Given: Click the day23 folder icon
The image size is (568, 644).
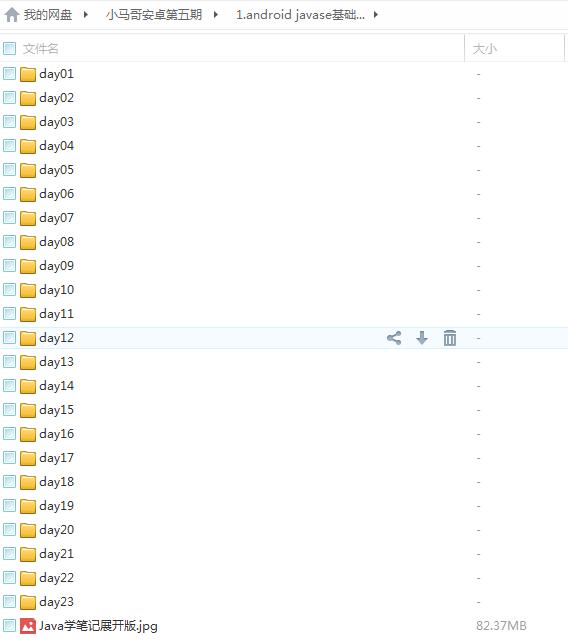Looking at the screenshot, I should [x=28, y=602].
